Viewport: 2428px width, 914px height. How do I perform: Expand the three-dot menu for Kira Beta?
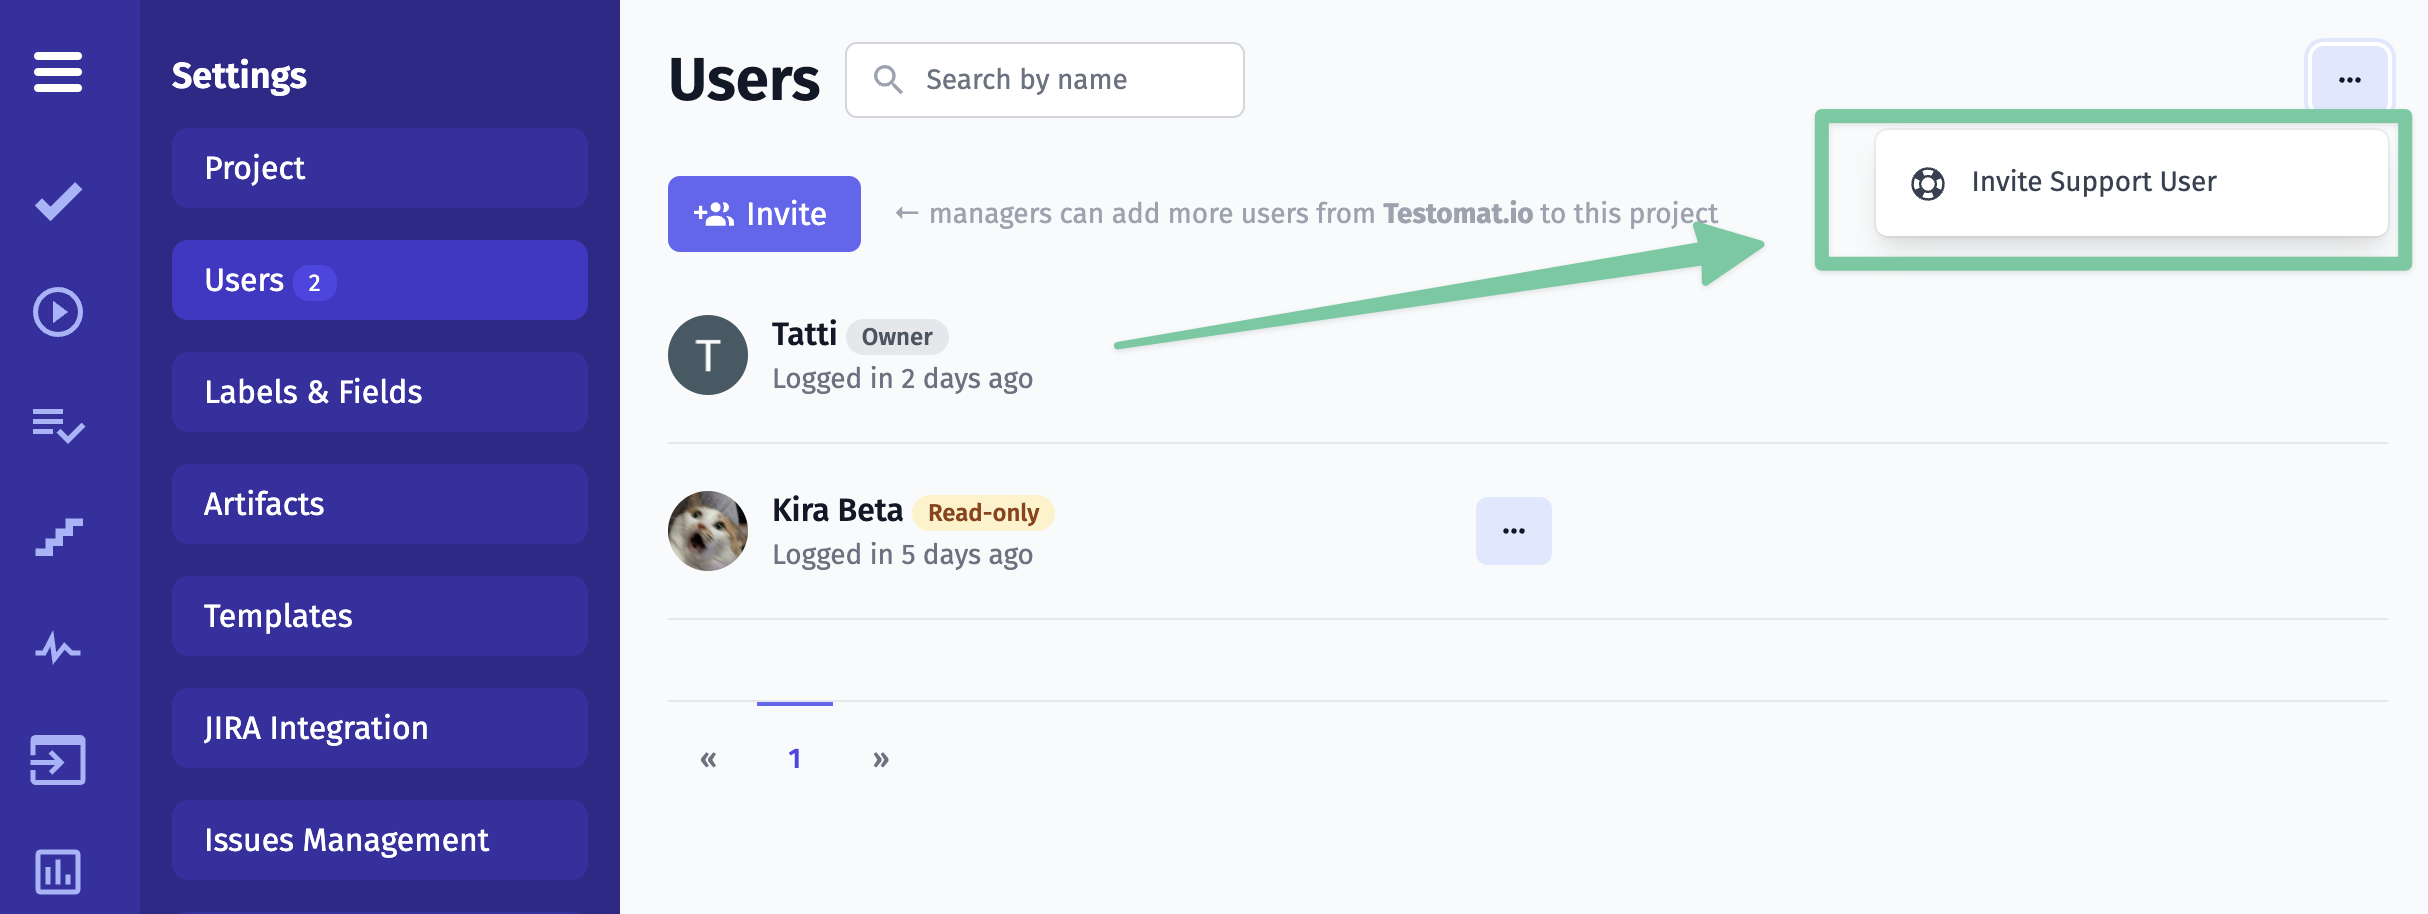[1514, 531]
